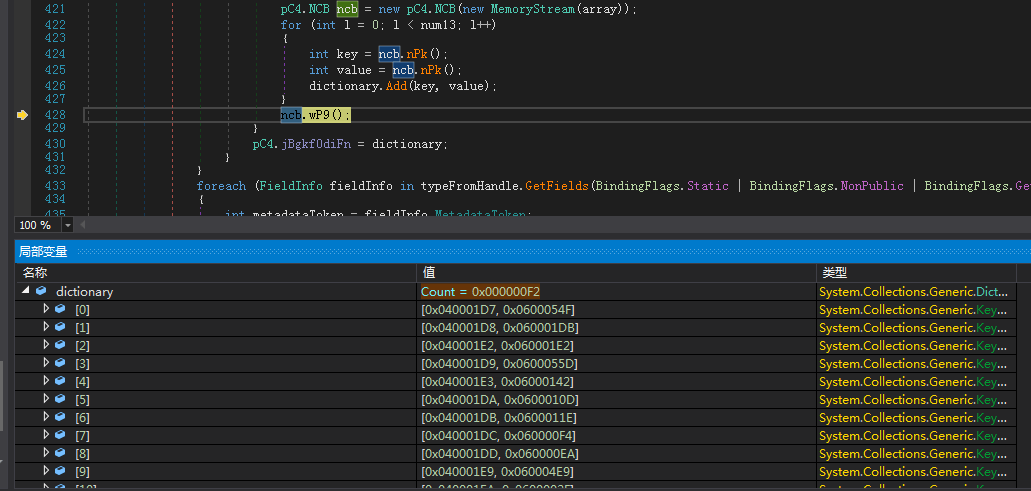Click the green highlighted ncb declaration on line 421

(x=347, y=10)
